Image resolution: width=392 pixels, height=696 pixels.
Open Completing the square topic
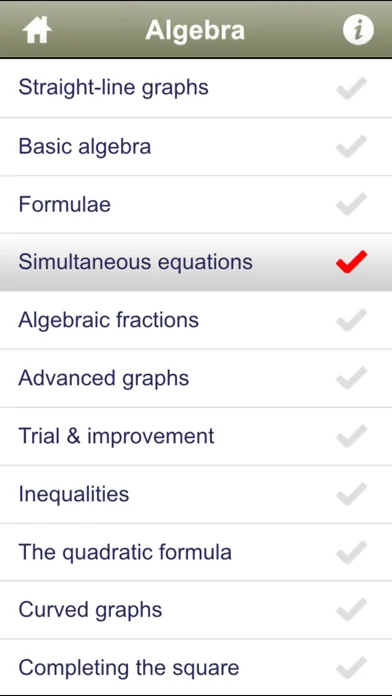(x=196, y=667)
